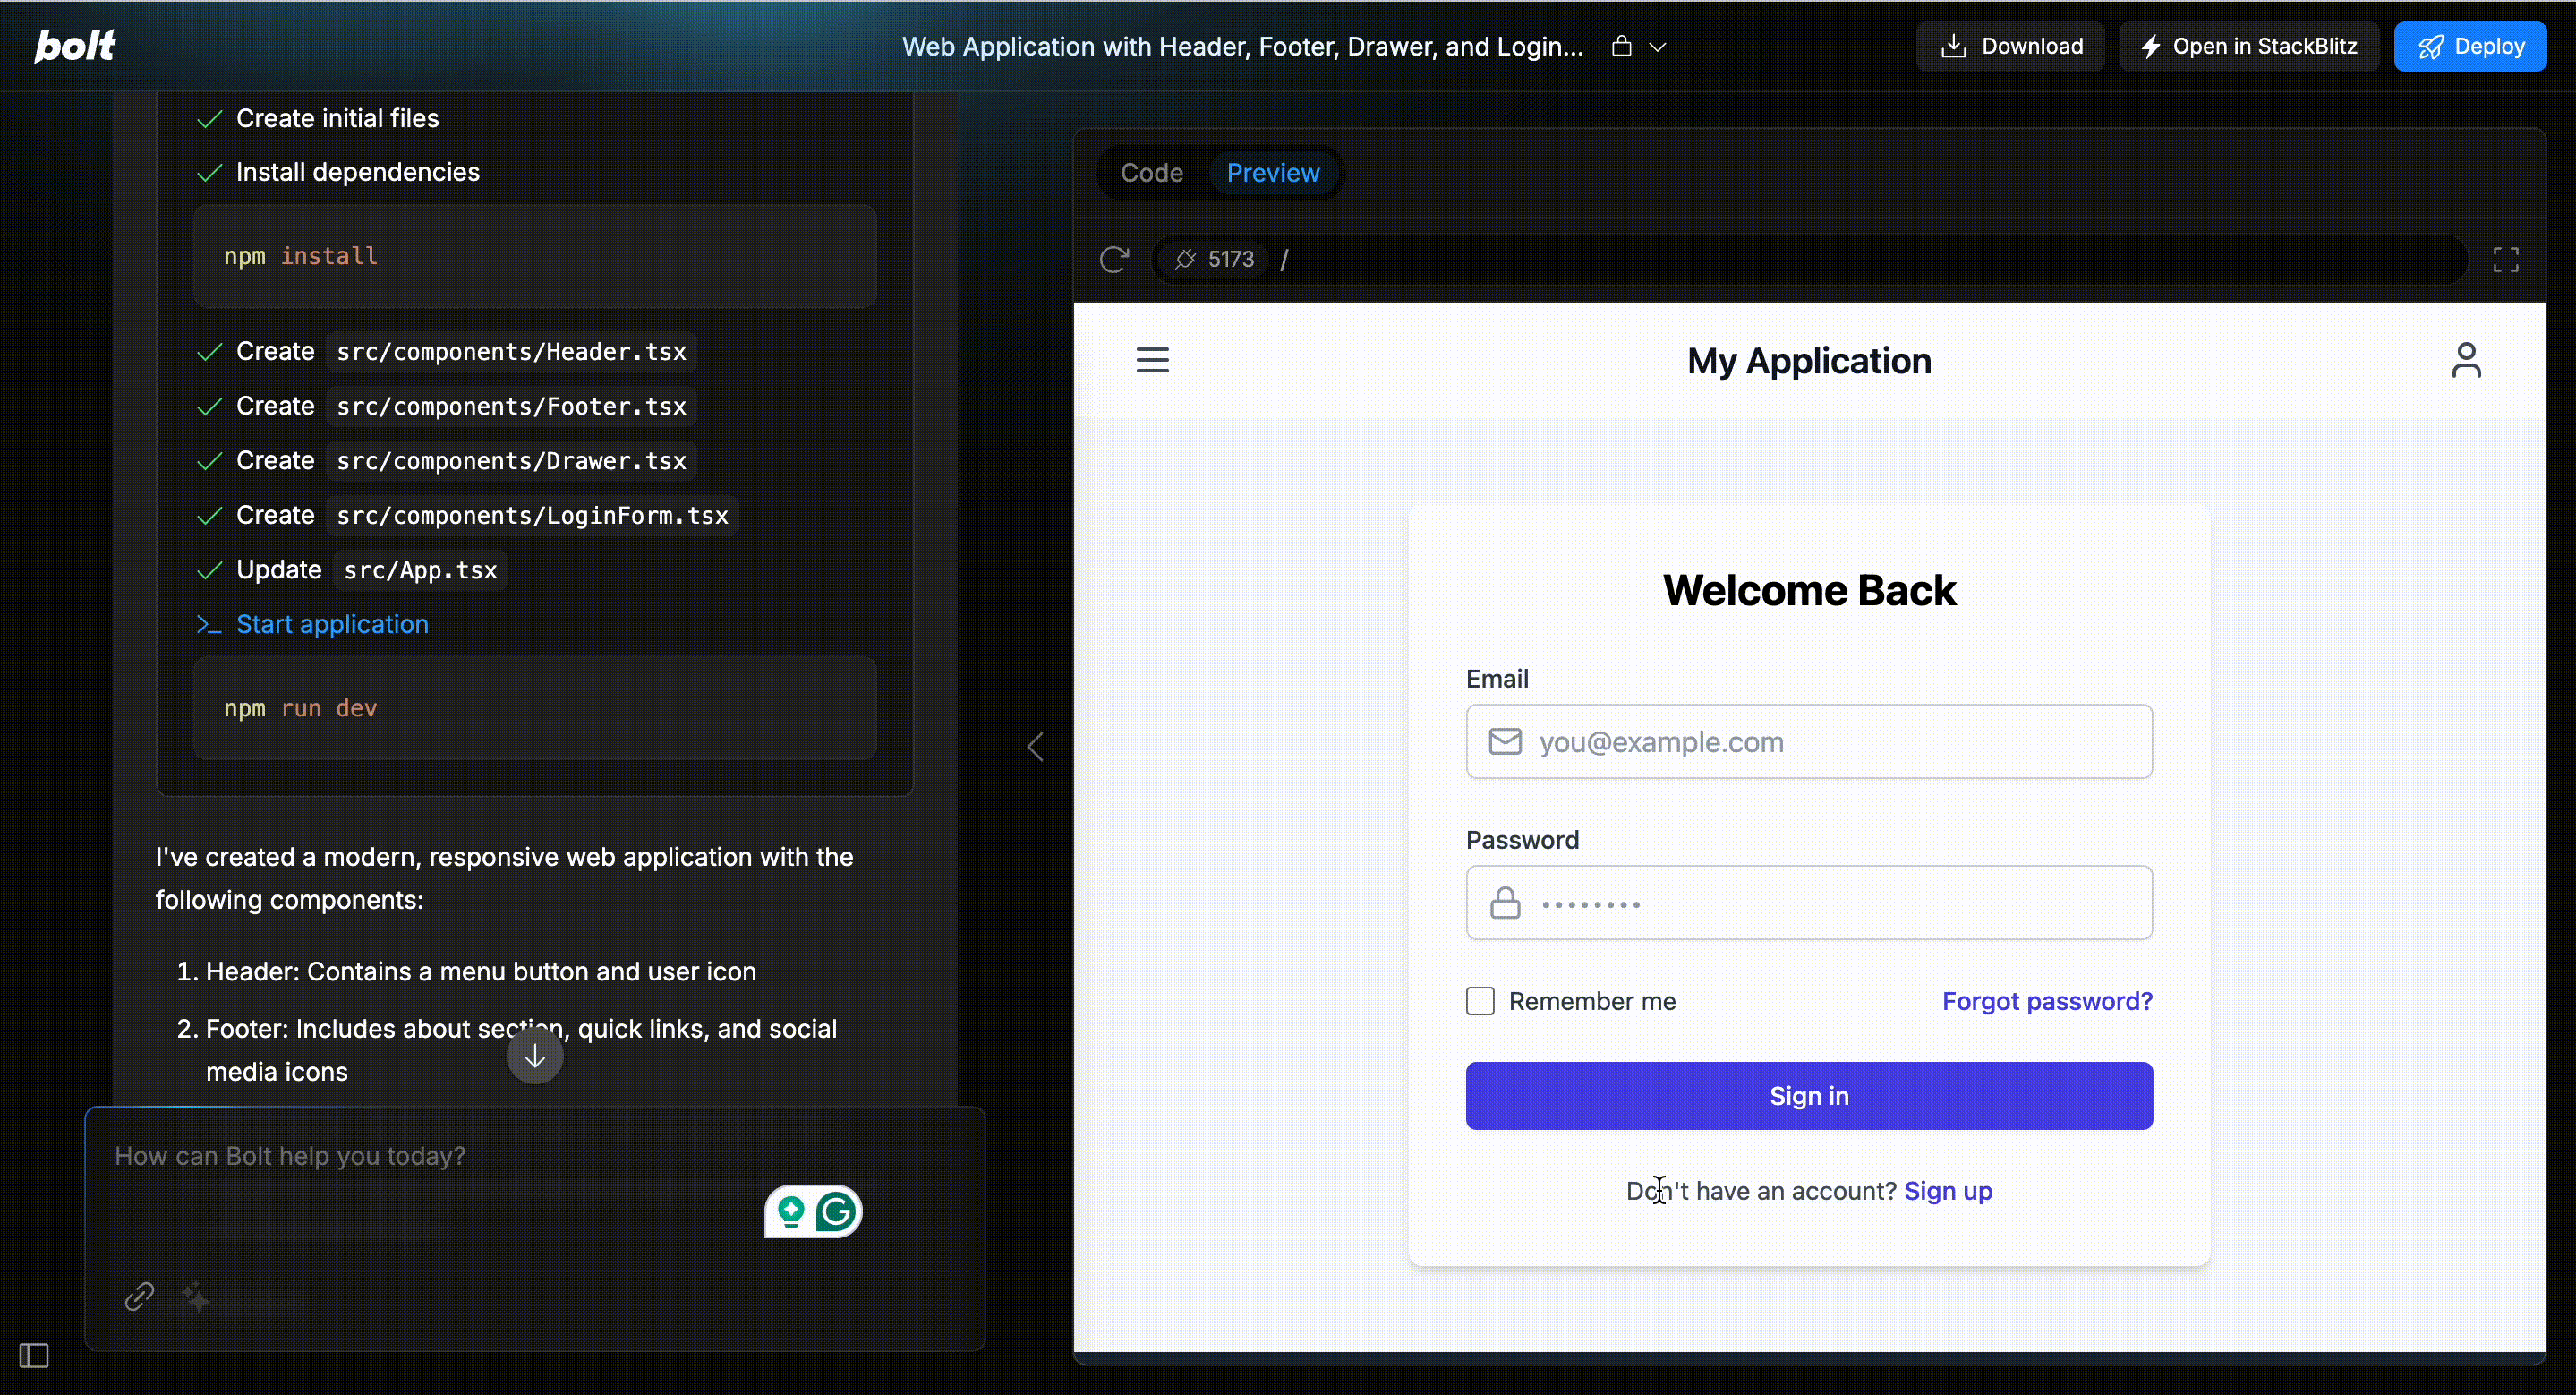Click the scroll-to-bottom arrow button
Viewport: 2576px width, 1395px height.
(x=535, y=1056)
